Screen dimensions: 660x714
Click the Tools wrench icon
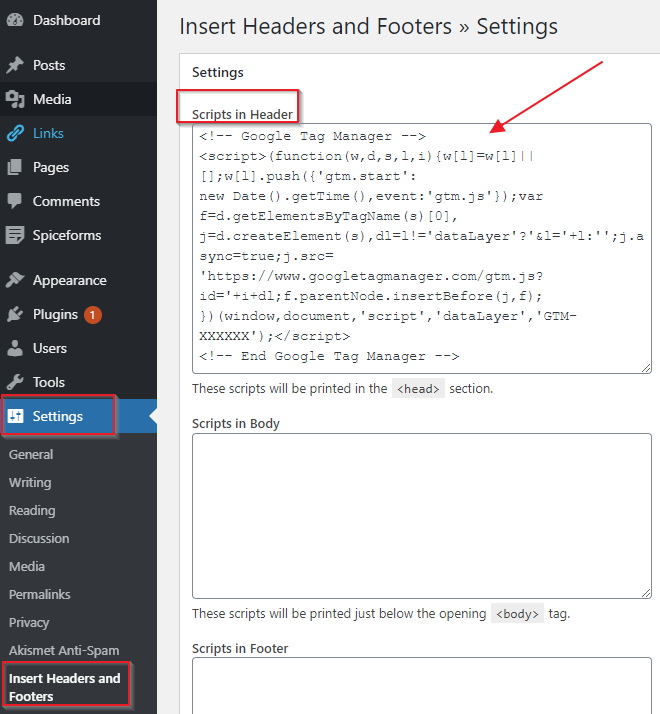pyautogui.click(x=15, y=382)
